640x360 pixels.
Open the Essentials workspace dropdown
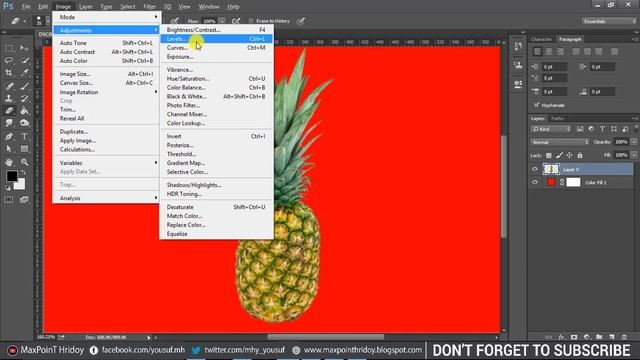(609, 21)
